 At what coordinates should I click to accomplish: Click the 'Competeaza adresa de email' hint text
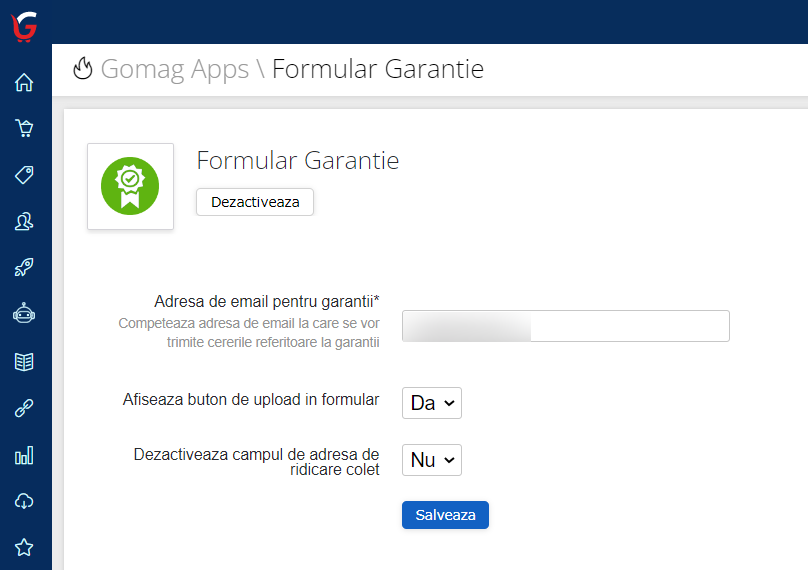pos(249,332)
